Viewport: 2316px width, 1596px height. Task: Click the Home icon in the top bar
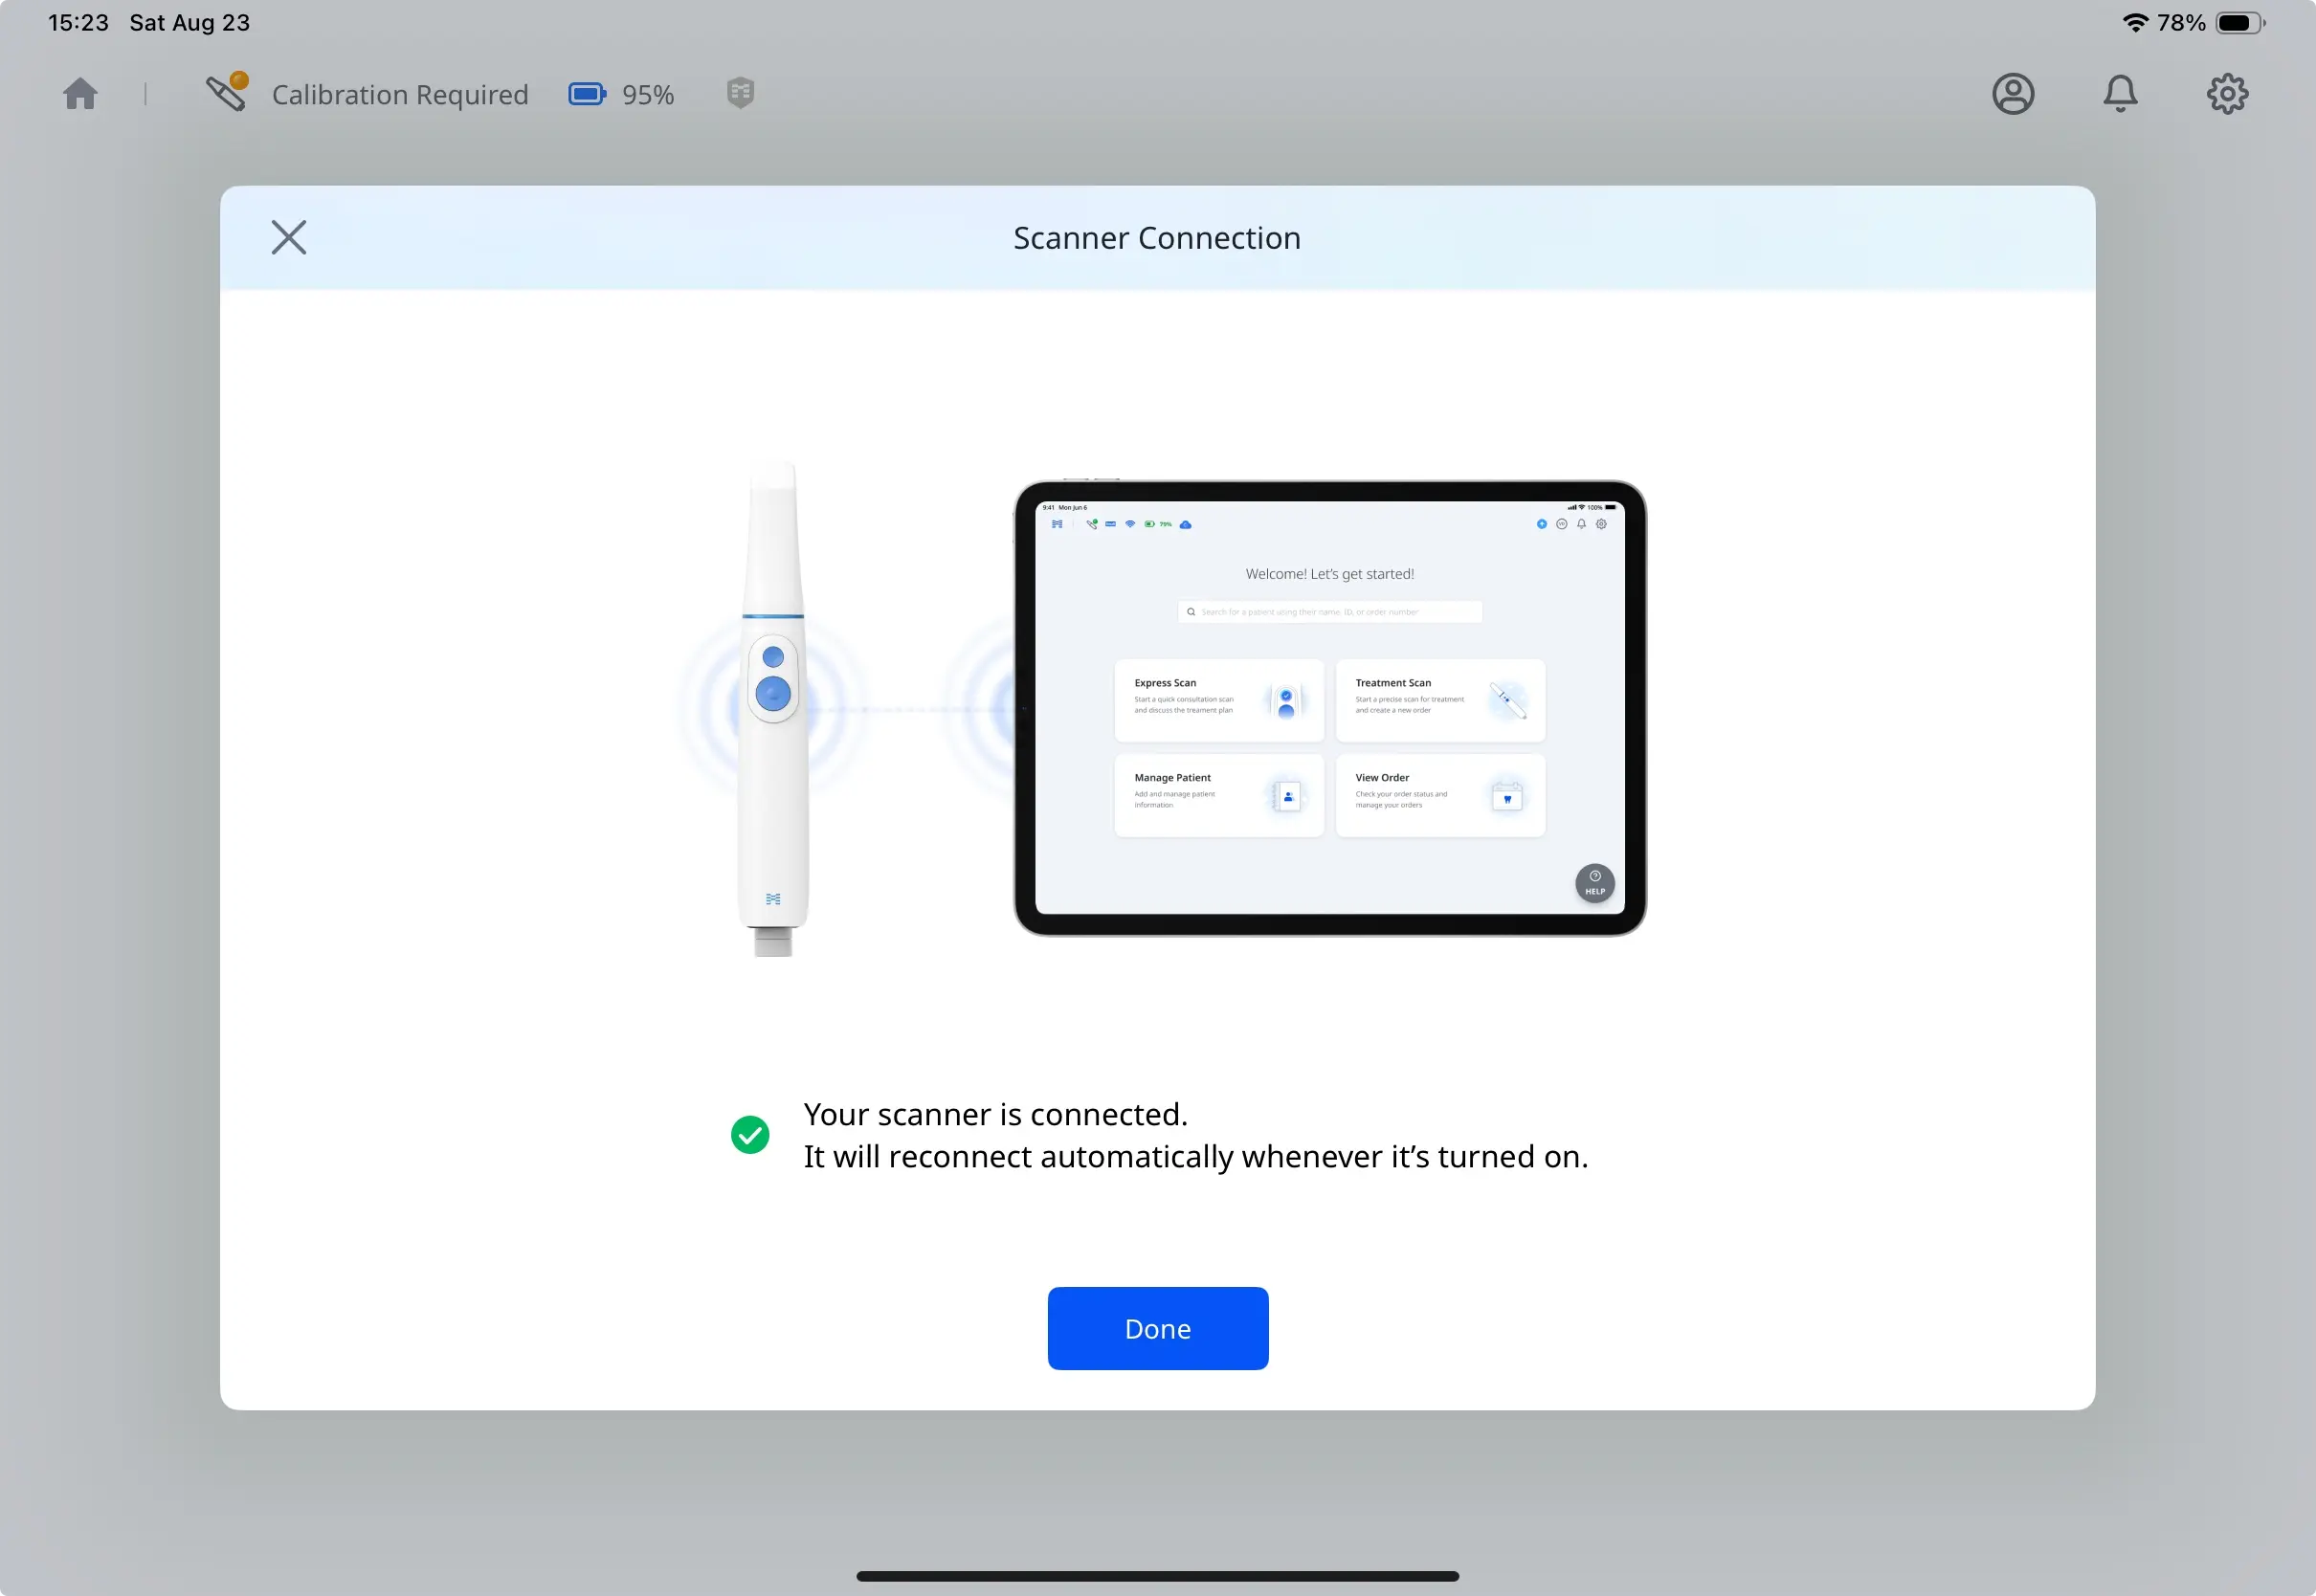click(x=79, y=93)
